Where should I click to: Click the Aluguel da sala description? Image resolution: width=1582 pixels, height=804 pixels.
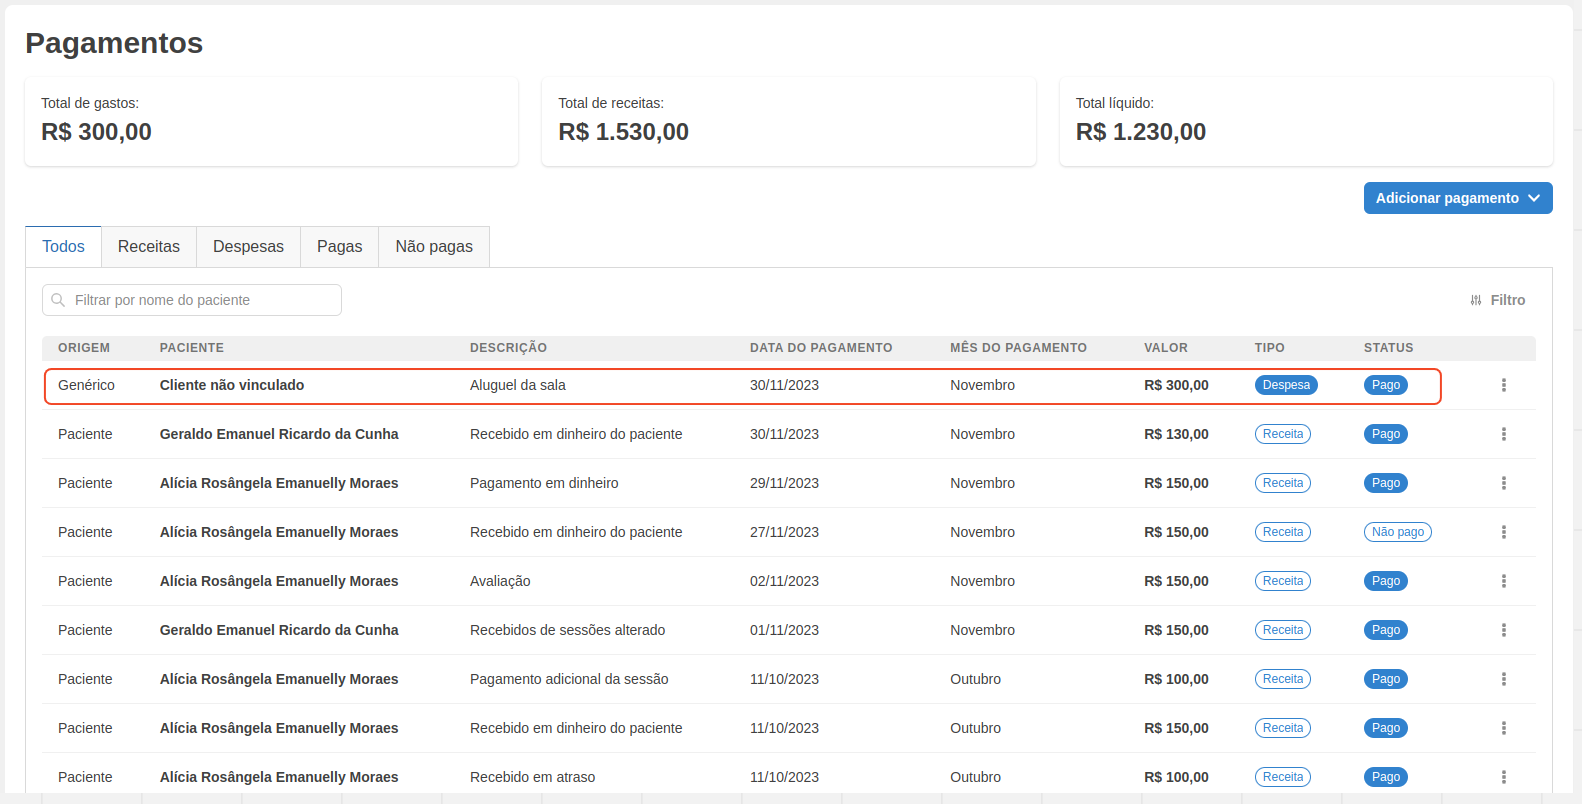pyautogui.click(x=518, y=385)
